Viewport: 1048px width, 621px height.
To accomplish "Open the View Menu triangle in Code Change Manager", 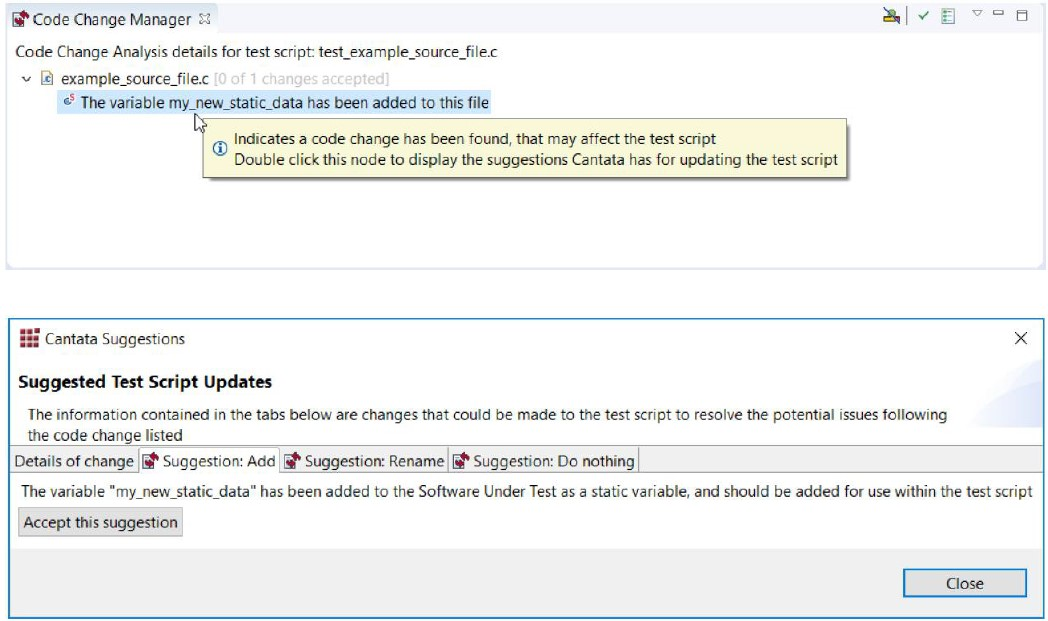I will [x=977, y=13].
